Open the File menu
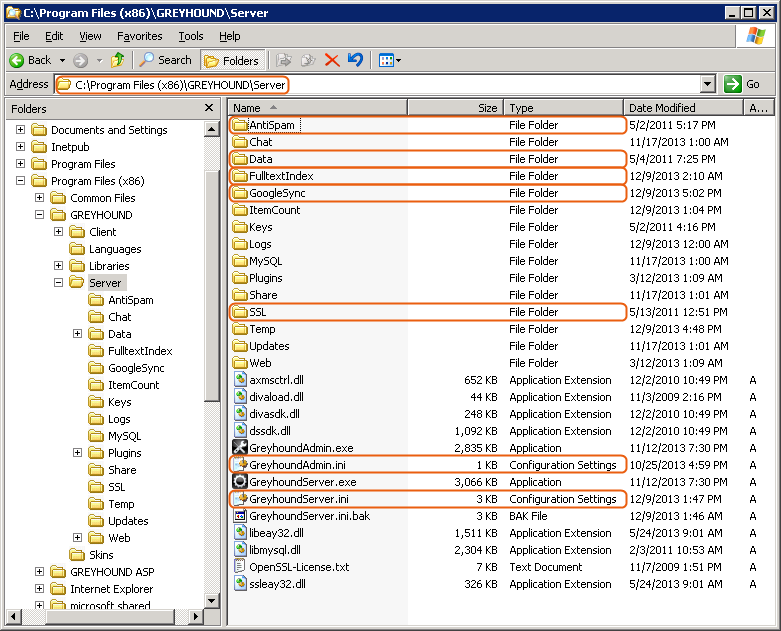 tap(21, 36)
